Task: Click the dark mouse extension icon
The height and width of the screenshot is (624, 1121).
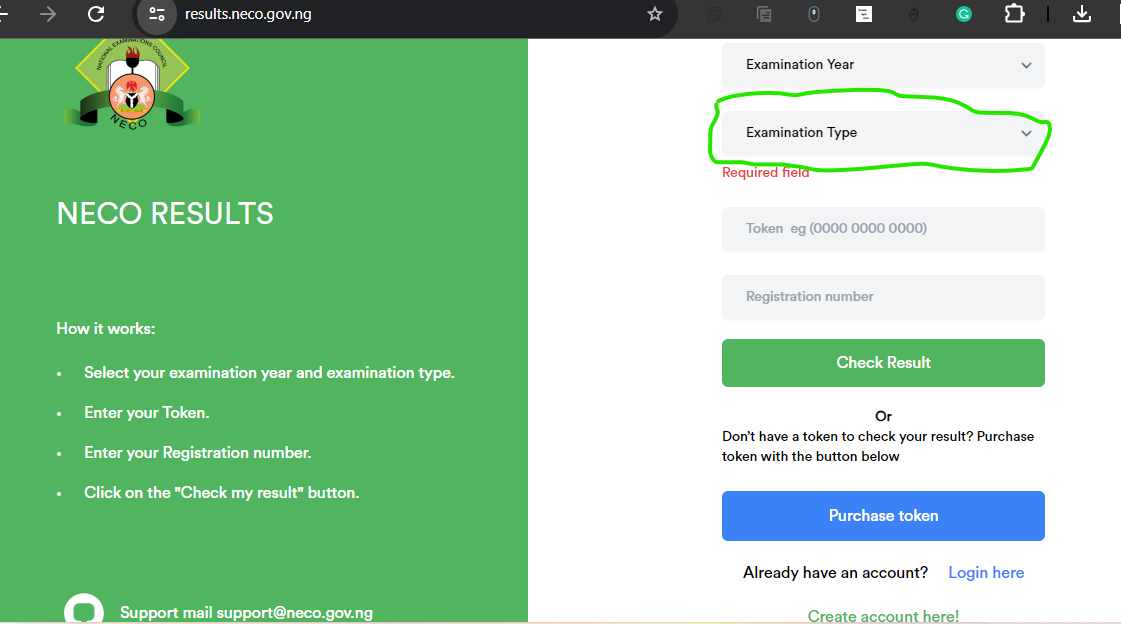Action: (x=914, y=14)
